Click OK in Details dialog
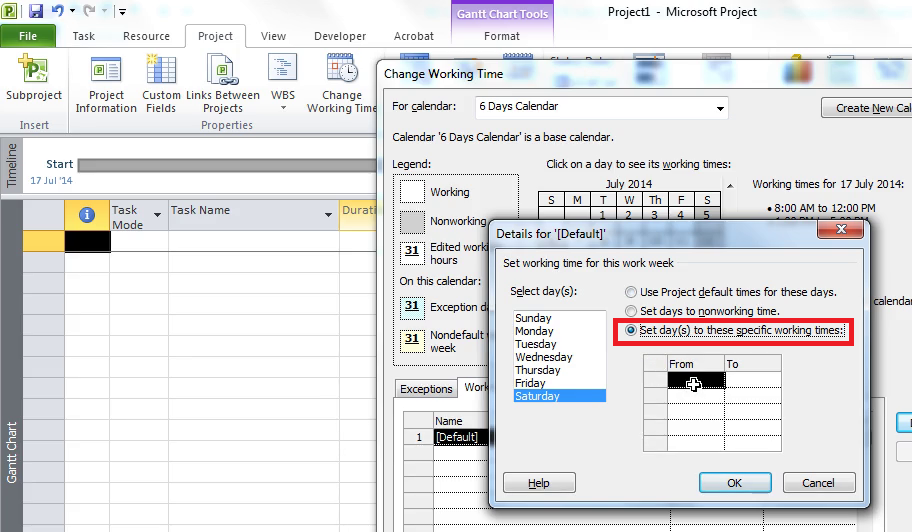 click(735, 483)
